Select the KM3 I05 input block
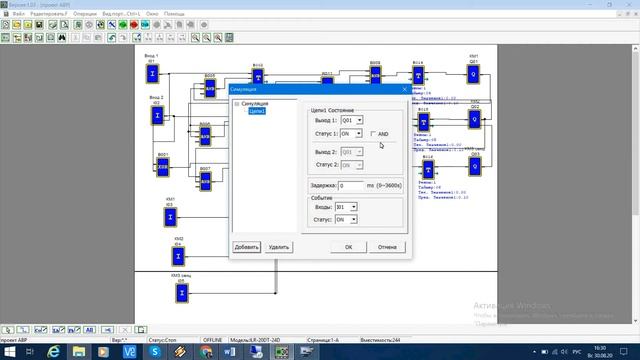This screenshot has width=640, height=360. click(x=182, y=293)
